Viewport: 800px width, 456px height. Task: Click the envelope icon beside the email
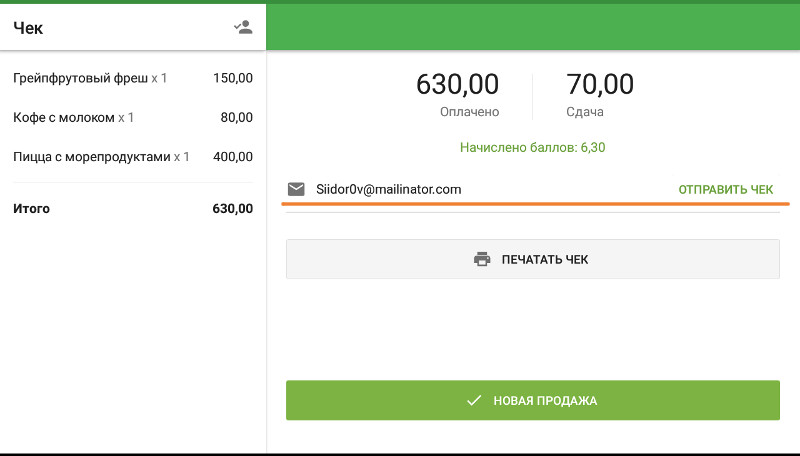(x=296, y=189)
